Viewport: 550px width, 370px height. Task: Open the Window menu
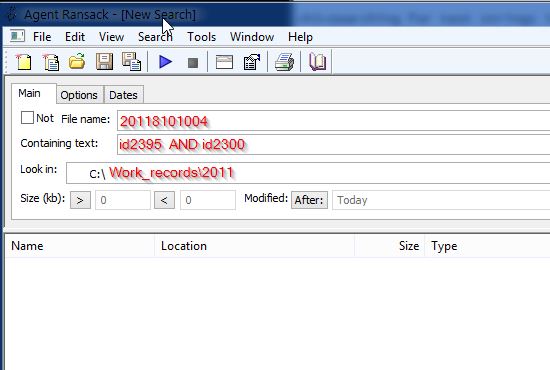coord(252,37)
